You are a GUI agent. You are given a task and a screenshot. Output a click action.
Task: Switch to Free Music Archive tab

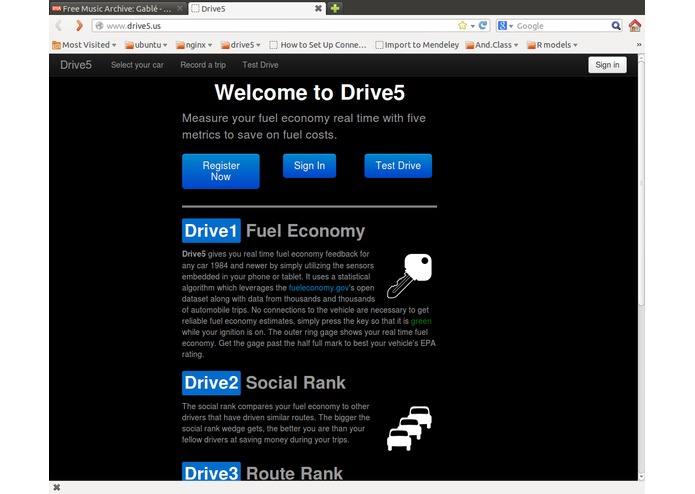click(118, 8)
